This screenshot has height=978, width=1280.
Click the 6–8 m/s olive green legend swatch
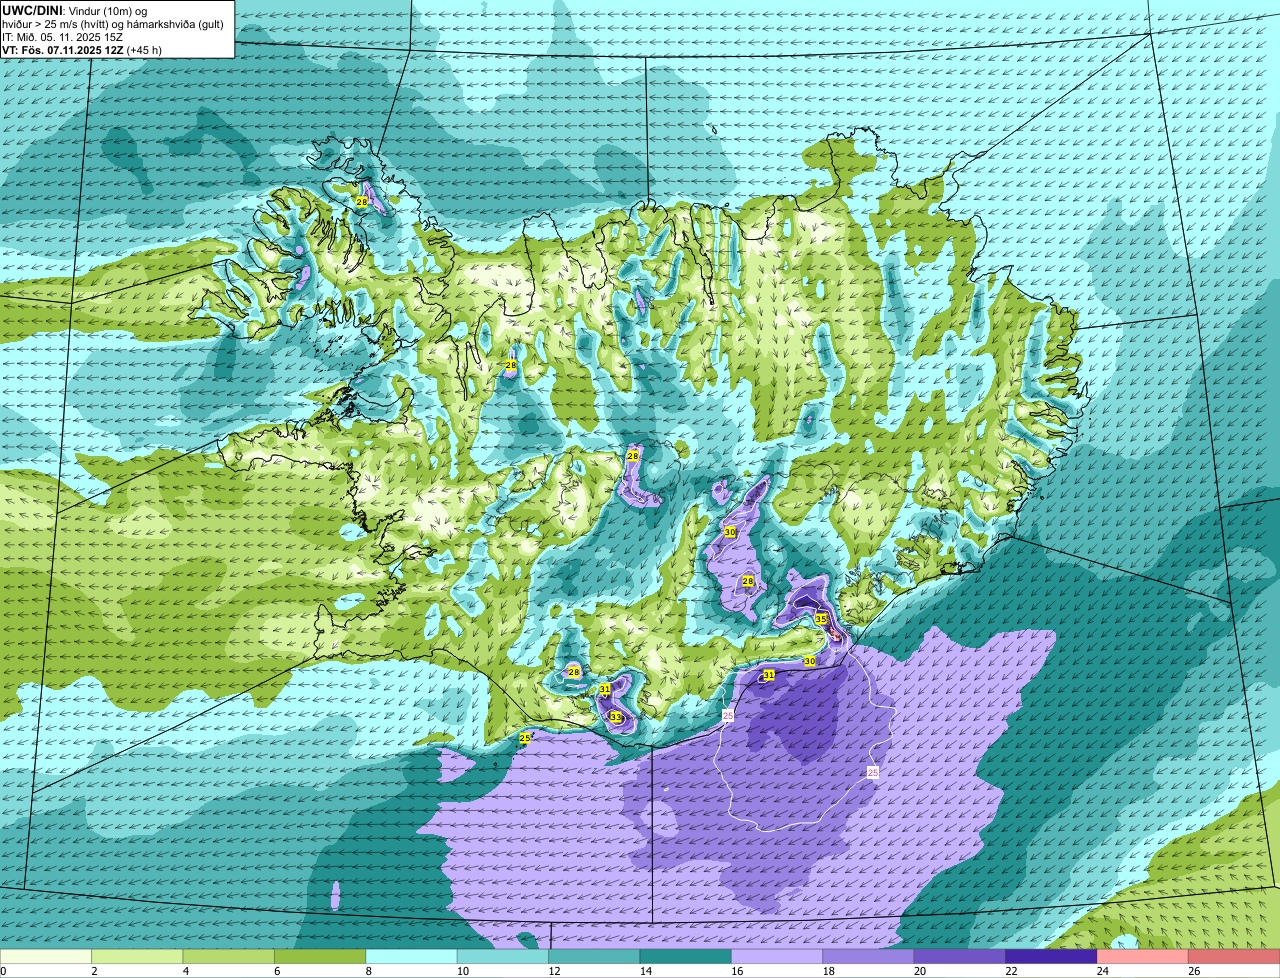pos(320,957)
